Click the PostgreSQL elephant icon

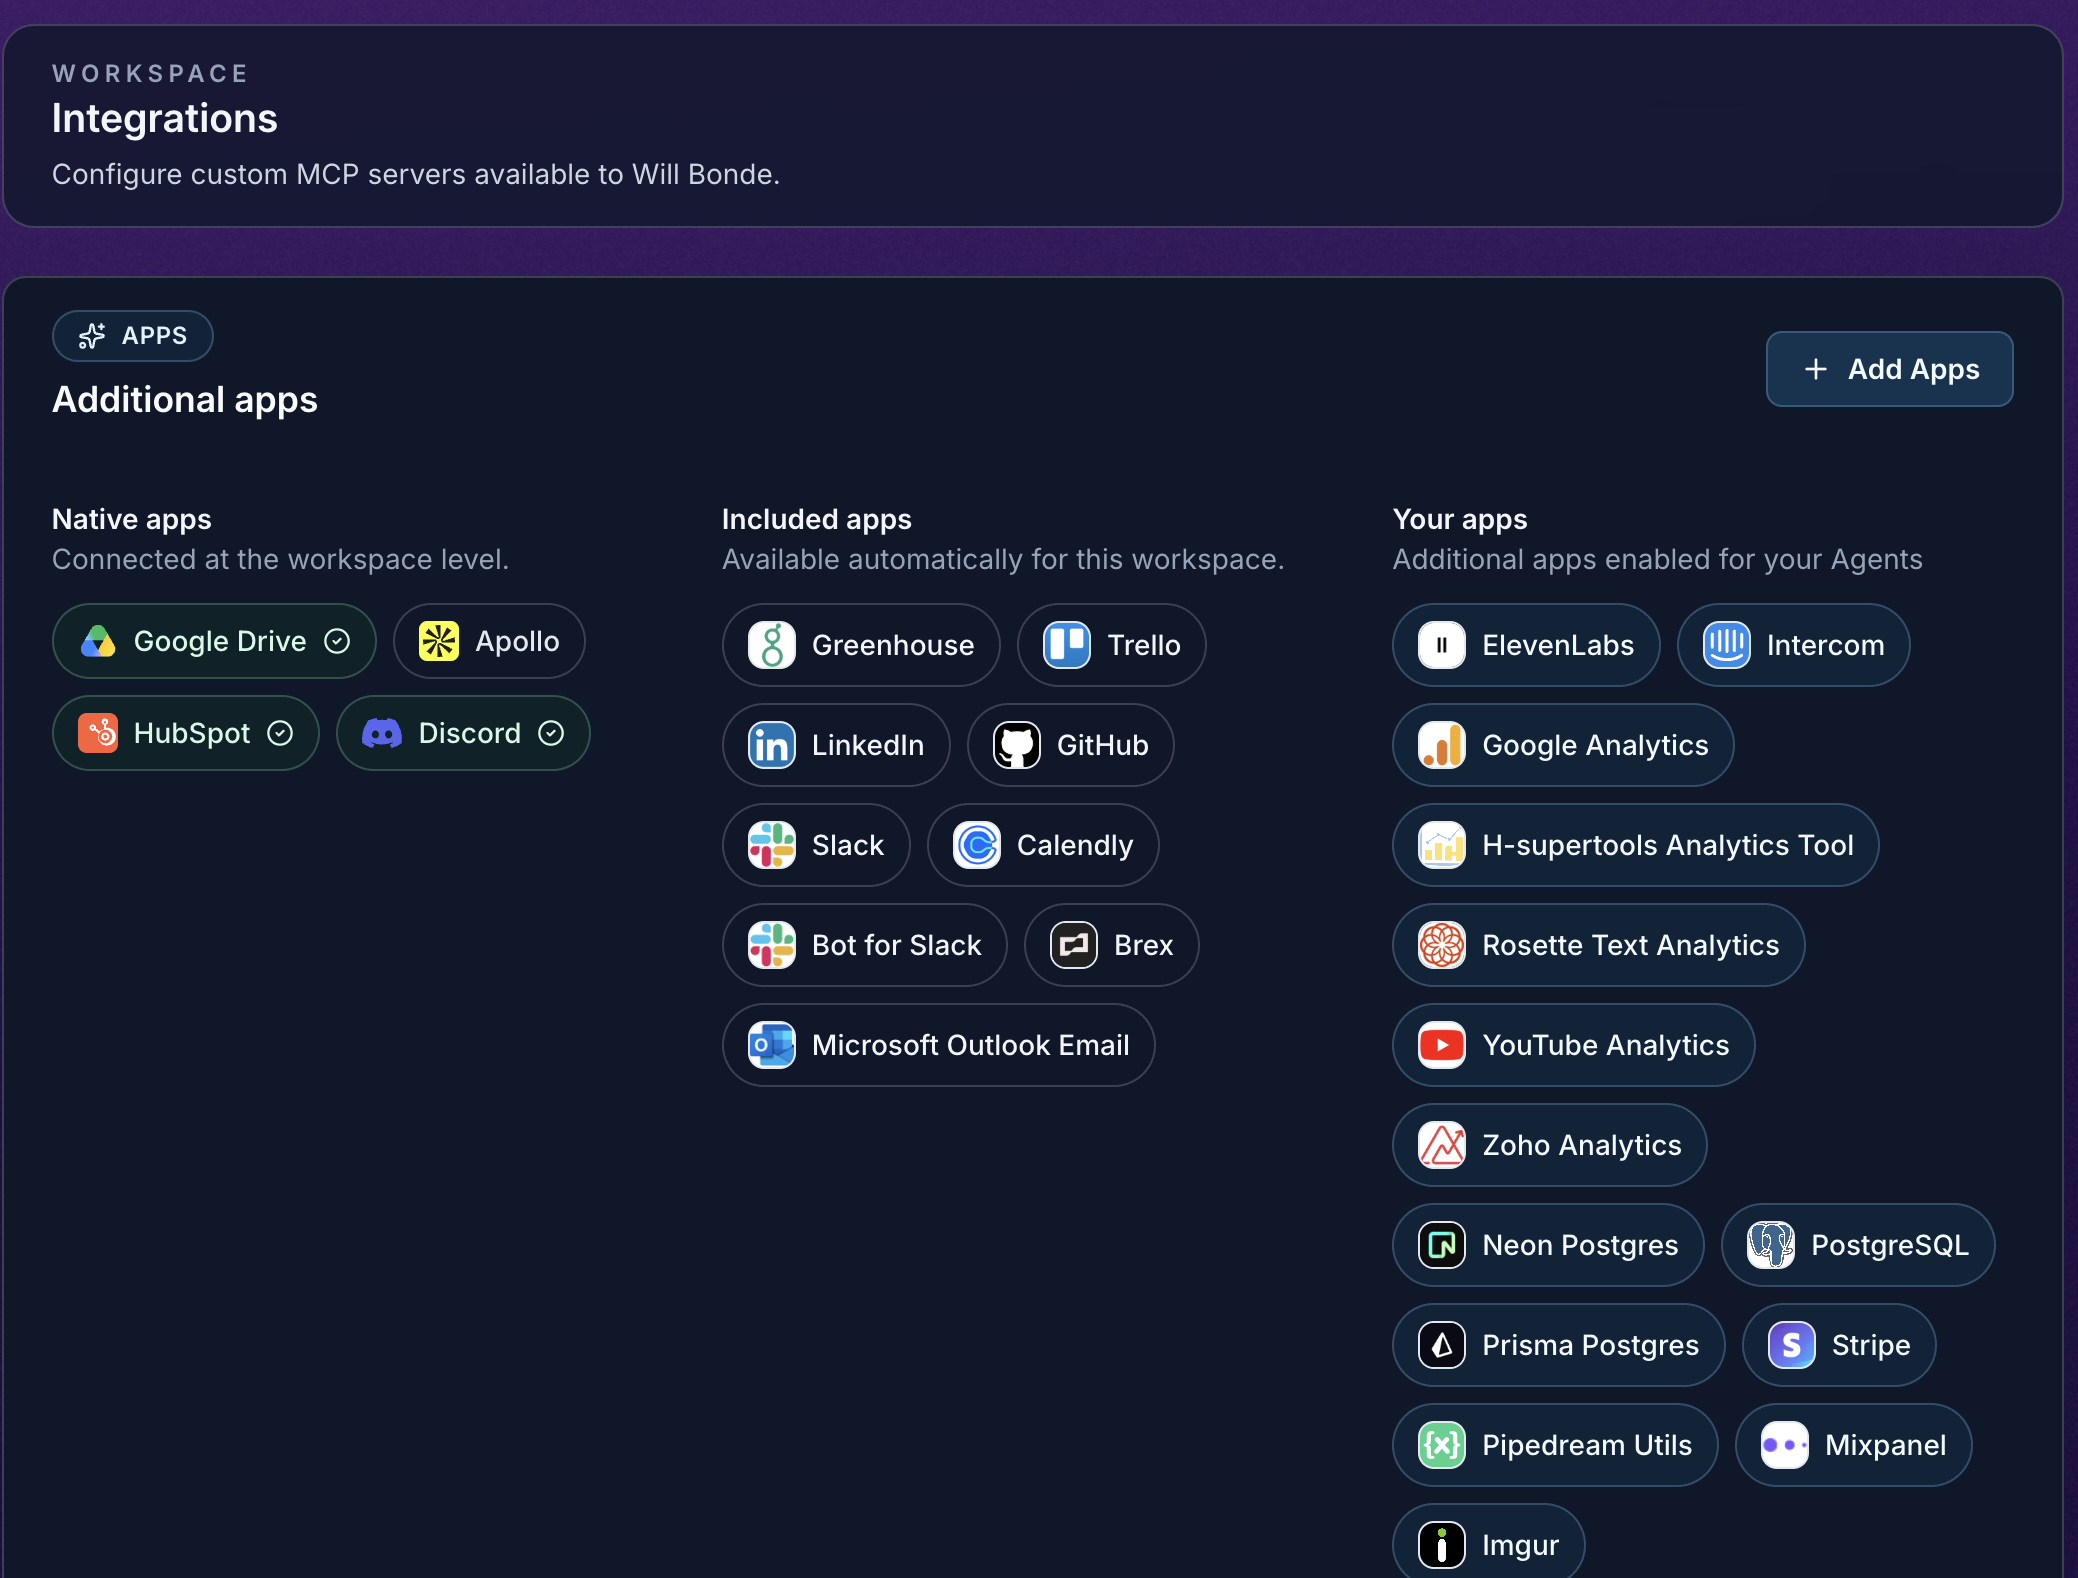[1771, 1245]
